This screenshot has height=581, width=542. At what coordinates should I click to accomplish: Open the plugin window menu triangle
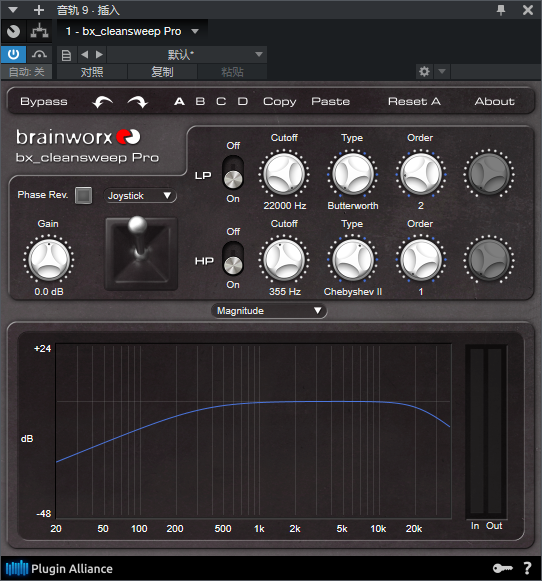(x=13, y=10)
